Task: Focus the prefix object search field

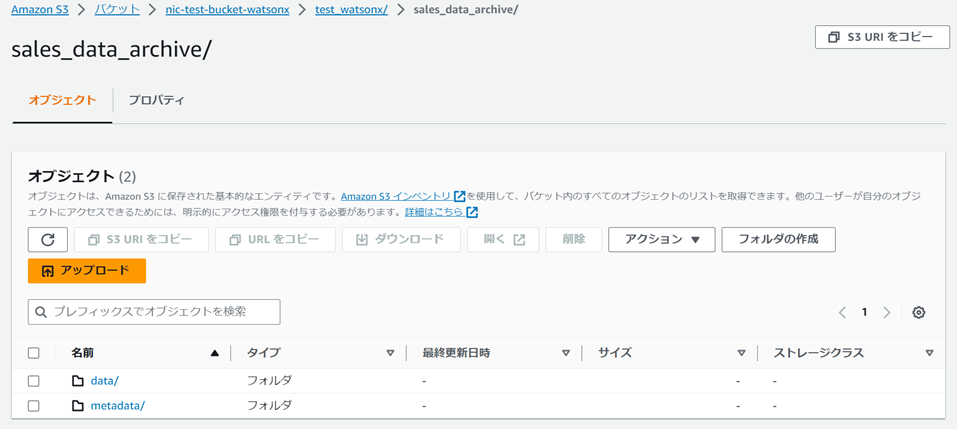Action: pyautogui.click(x=154, y=312)
